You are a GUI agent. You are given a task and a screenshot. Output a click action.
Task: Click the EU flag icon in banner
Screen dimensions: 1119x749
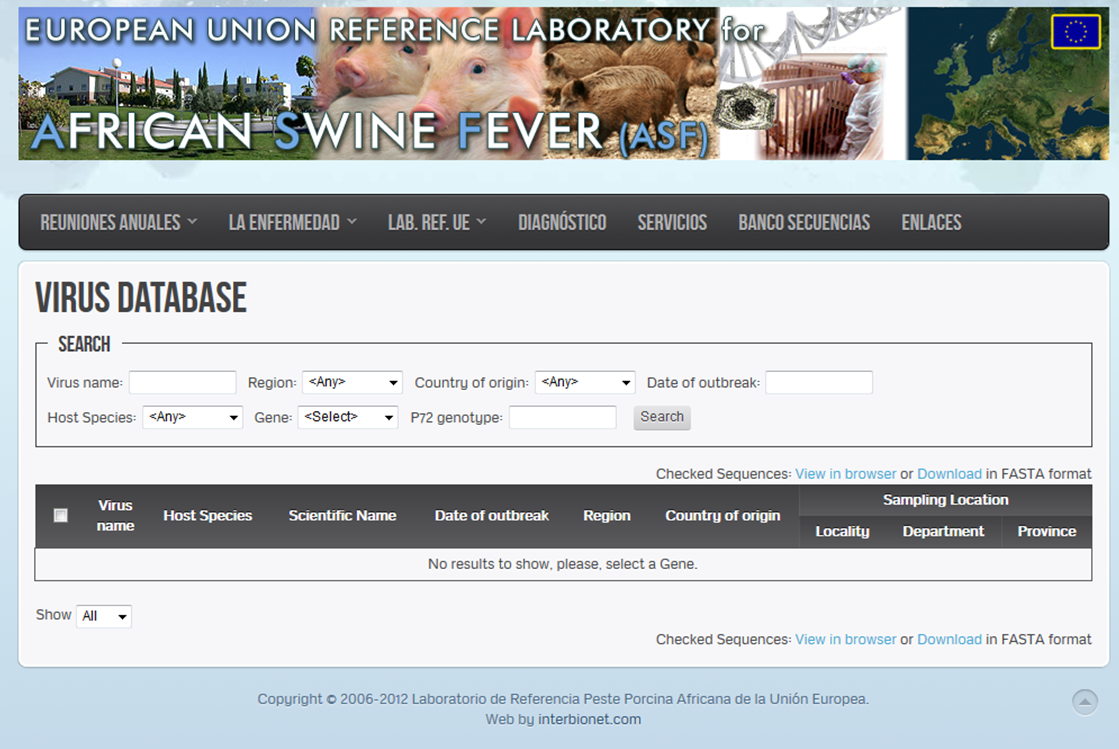(1075, 32)
